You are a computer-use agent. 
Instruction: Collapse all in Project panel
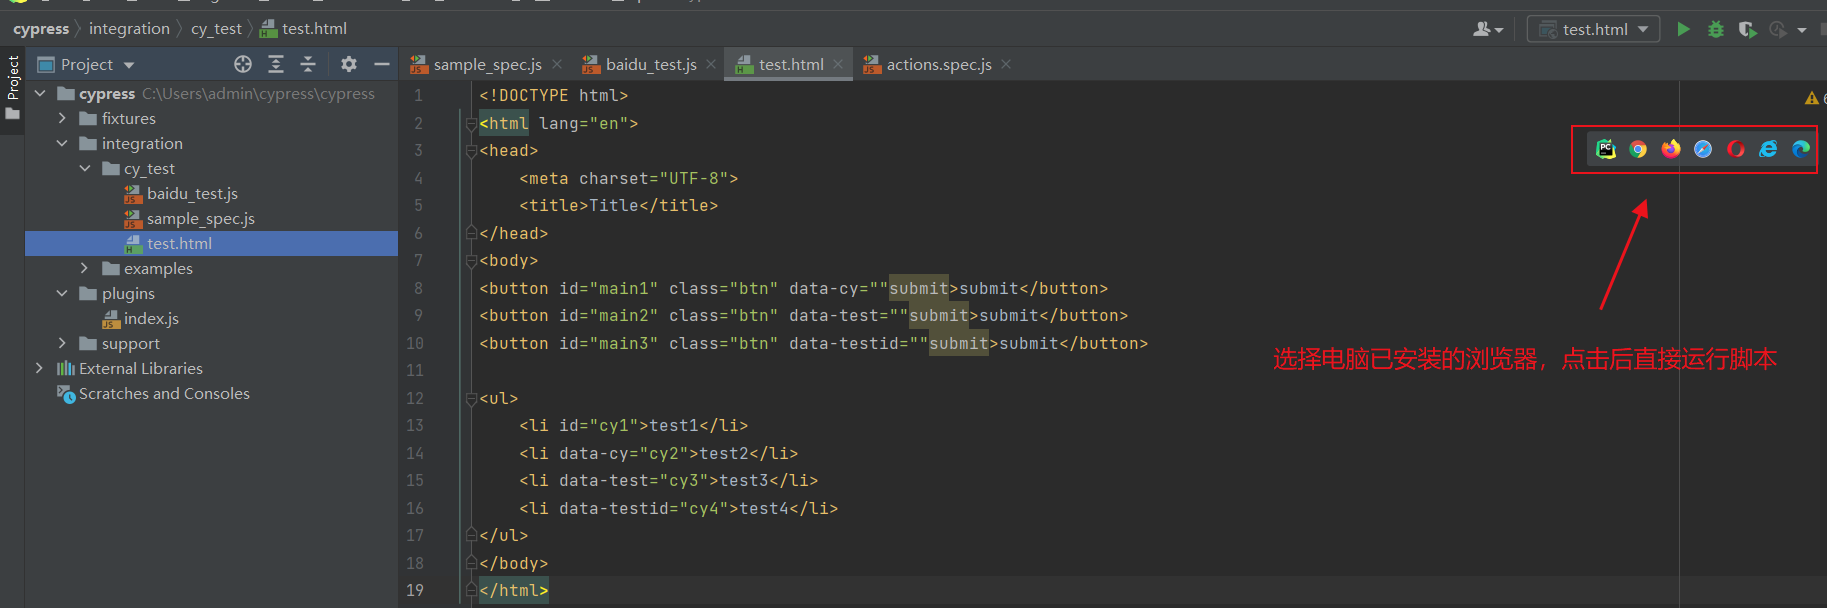(x=308, y=64)
